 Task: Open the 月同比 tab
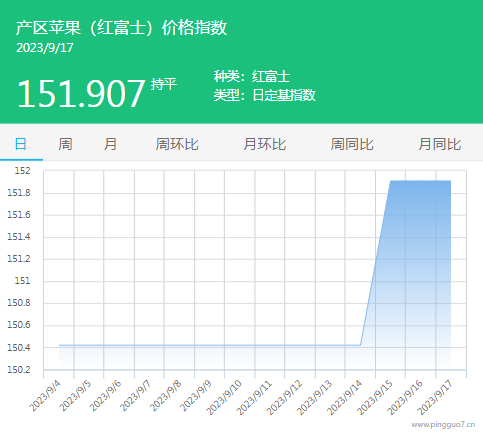coord(440,144)
